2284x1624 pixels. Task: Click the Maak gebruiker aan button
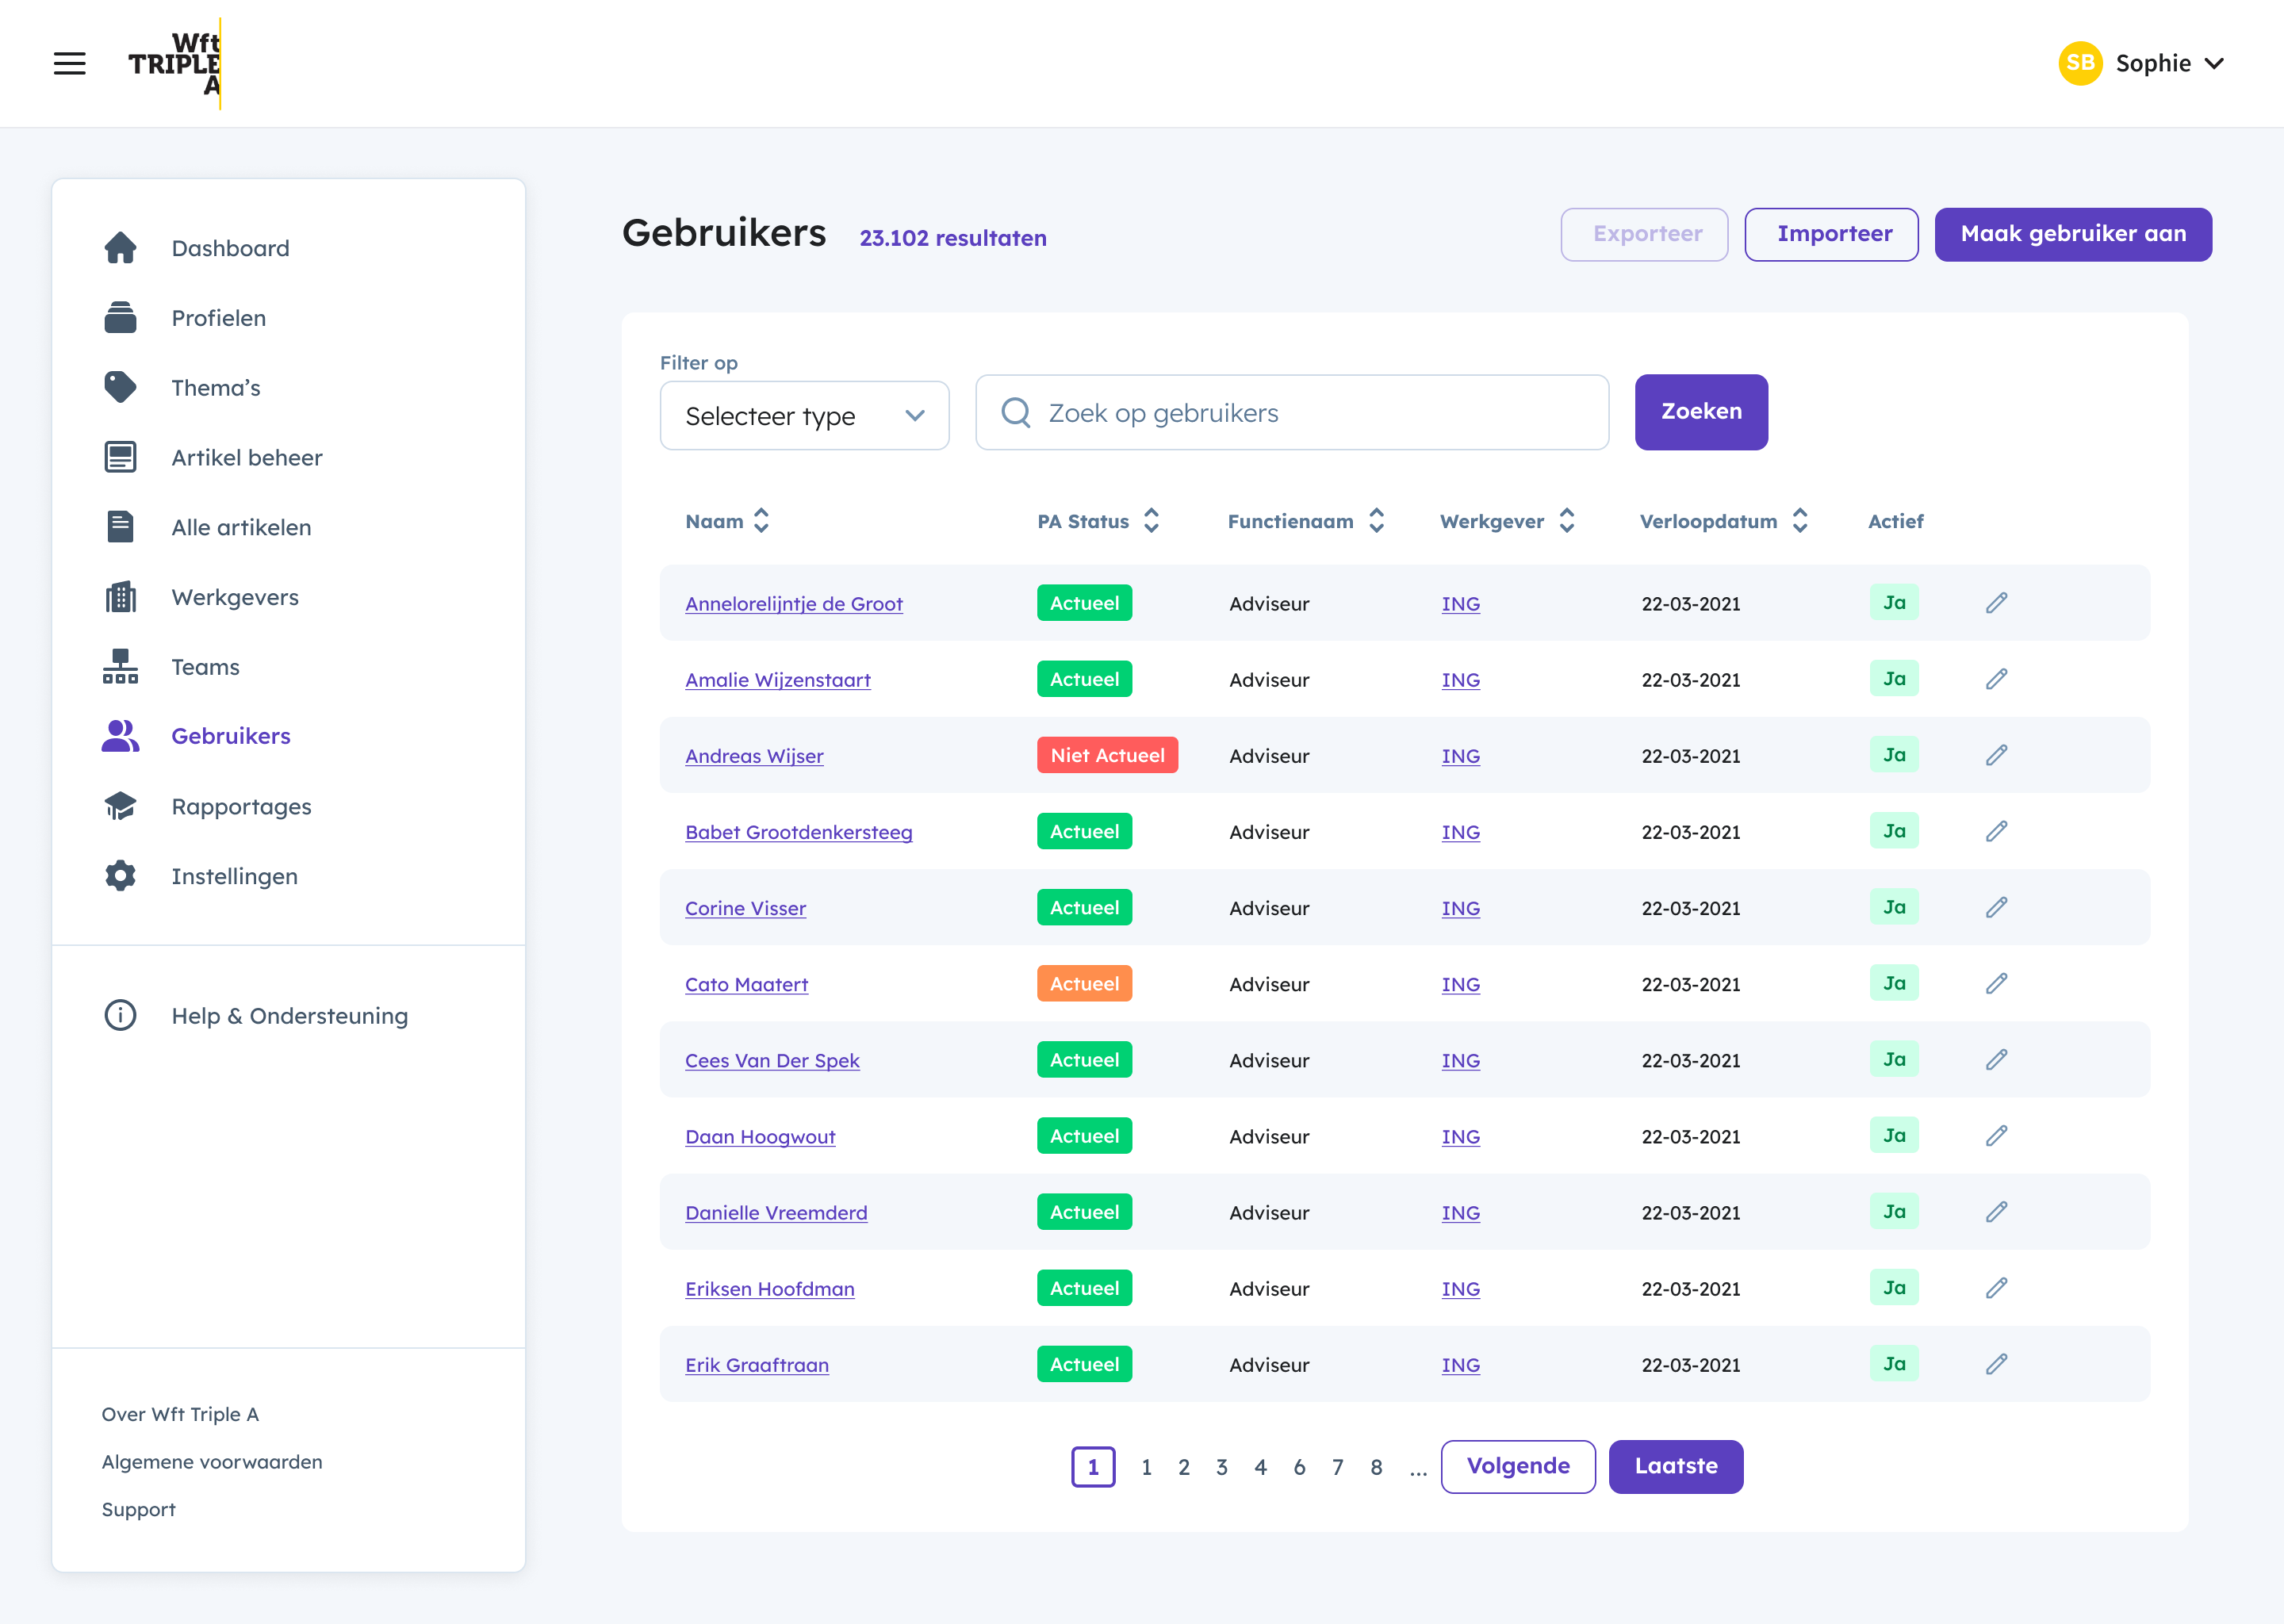click(2072, 234)
